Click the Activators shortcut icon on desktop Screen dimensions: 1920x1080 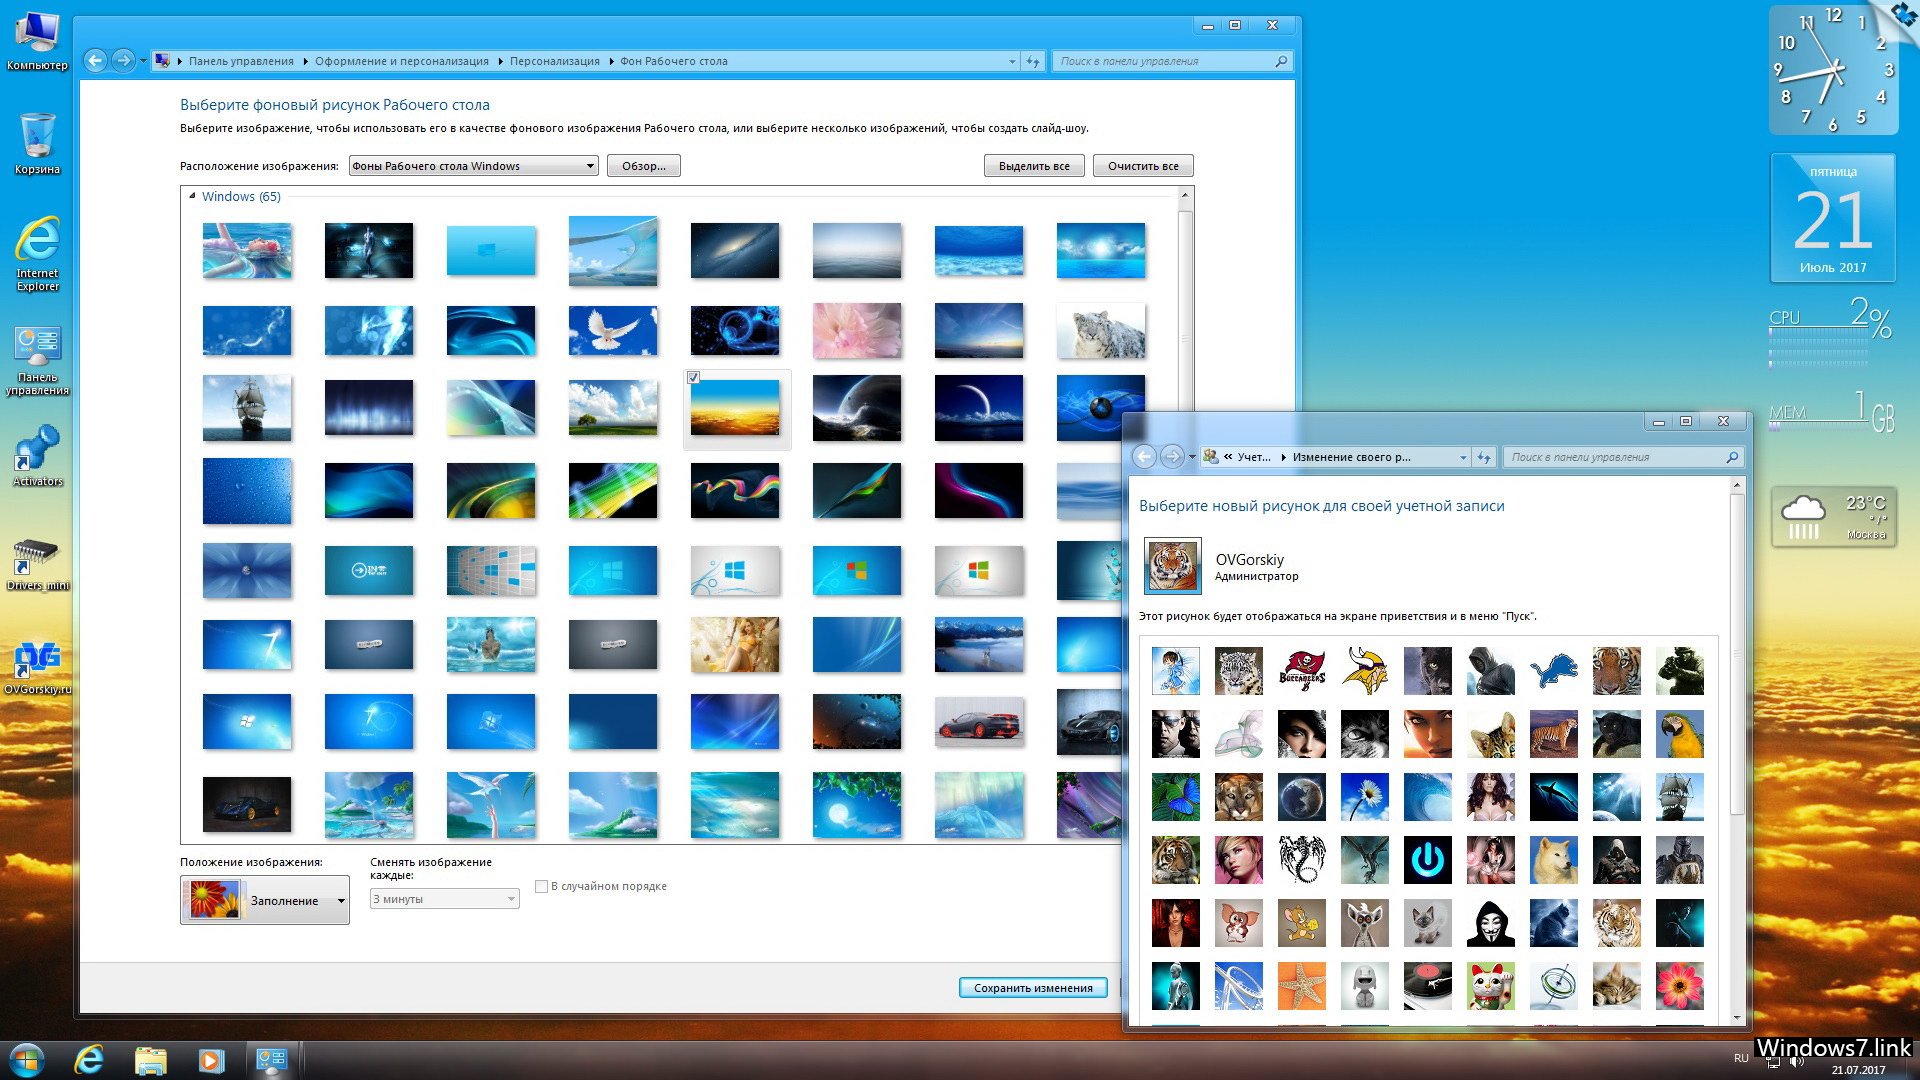click(38, 460)
